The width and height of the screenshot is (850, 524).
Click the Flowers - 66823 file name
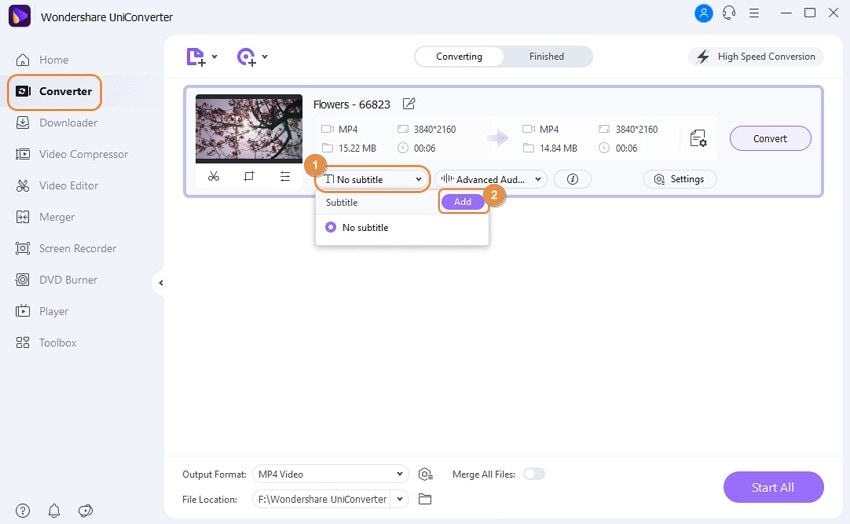click(x=351, y=104)
